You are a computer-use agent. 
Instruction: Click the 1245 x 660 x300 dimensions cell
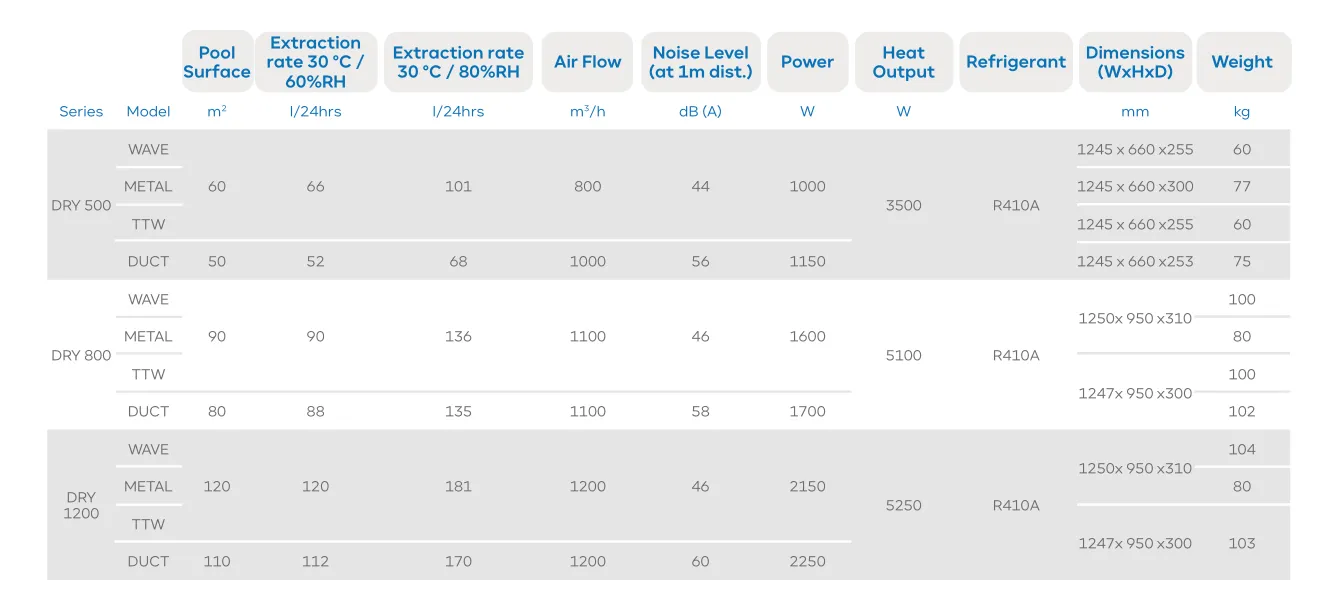pyautogui.click(x=1135, y=187)
